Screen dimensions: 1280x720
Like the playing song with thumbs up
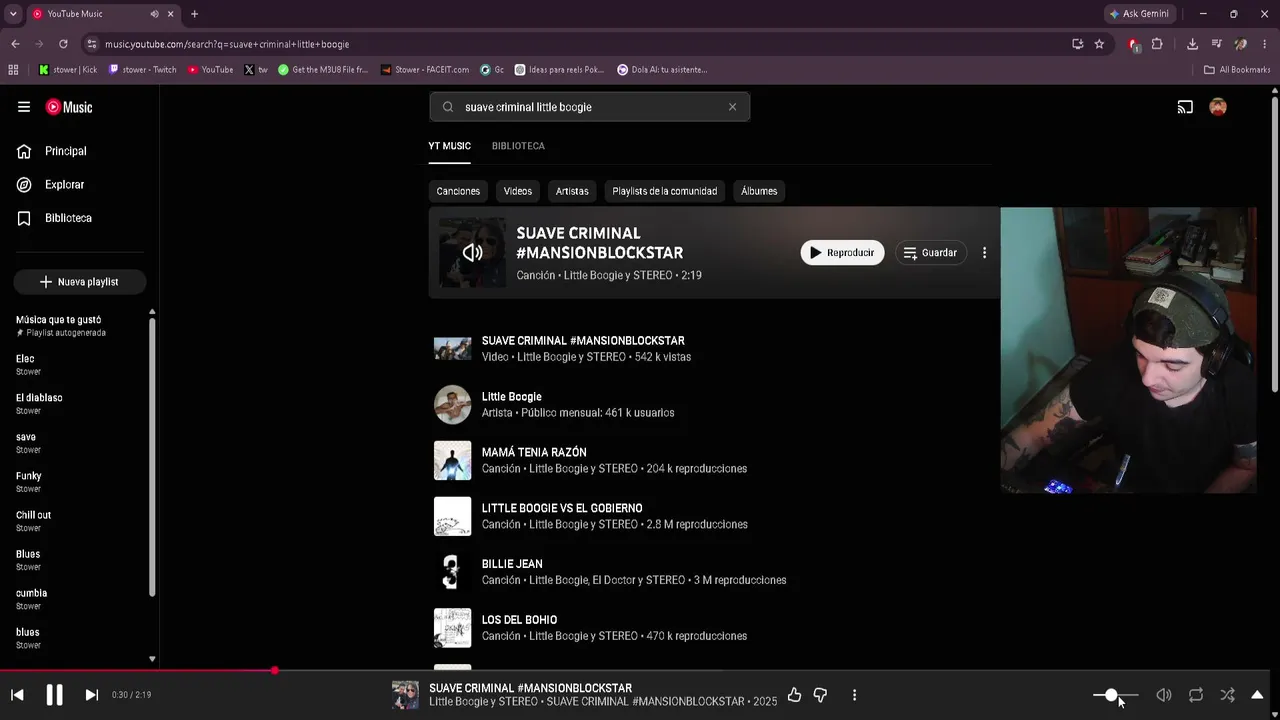794,695
